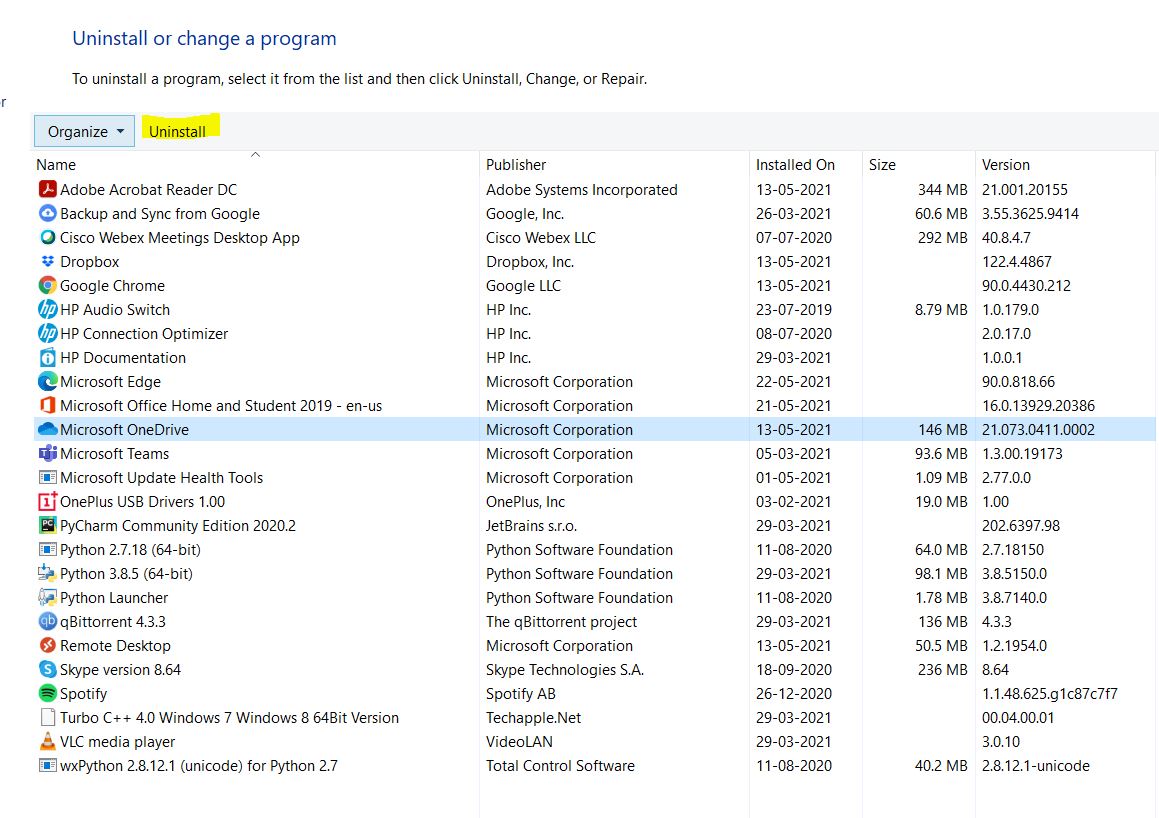The image size is (1159, 818).
Task: Click the Cisco Webex Meetings icon
Action: [x=47, y=237]
